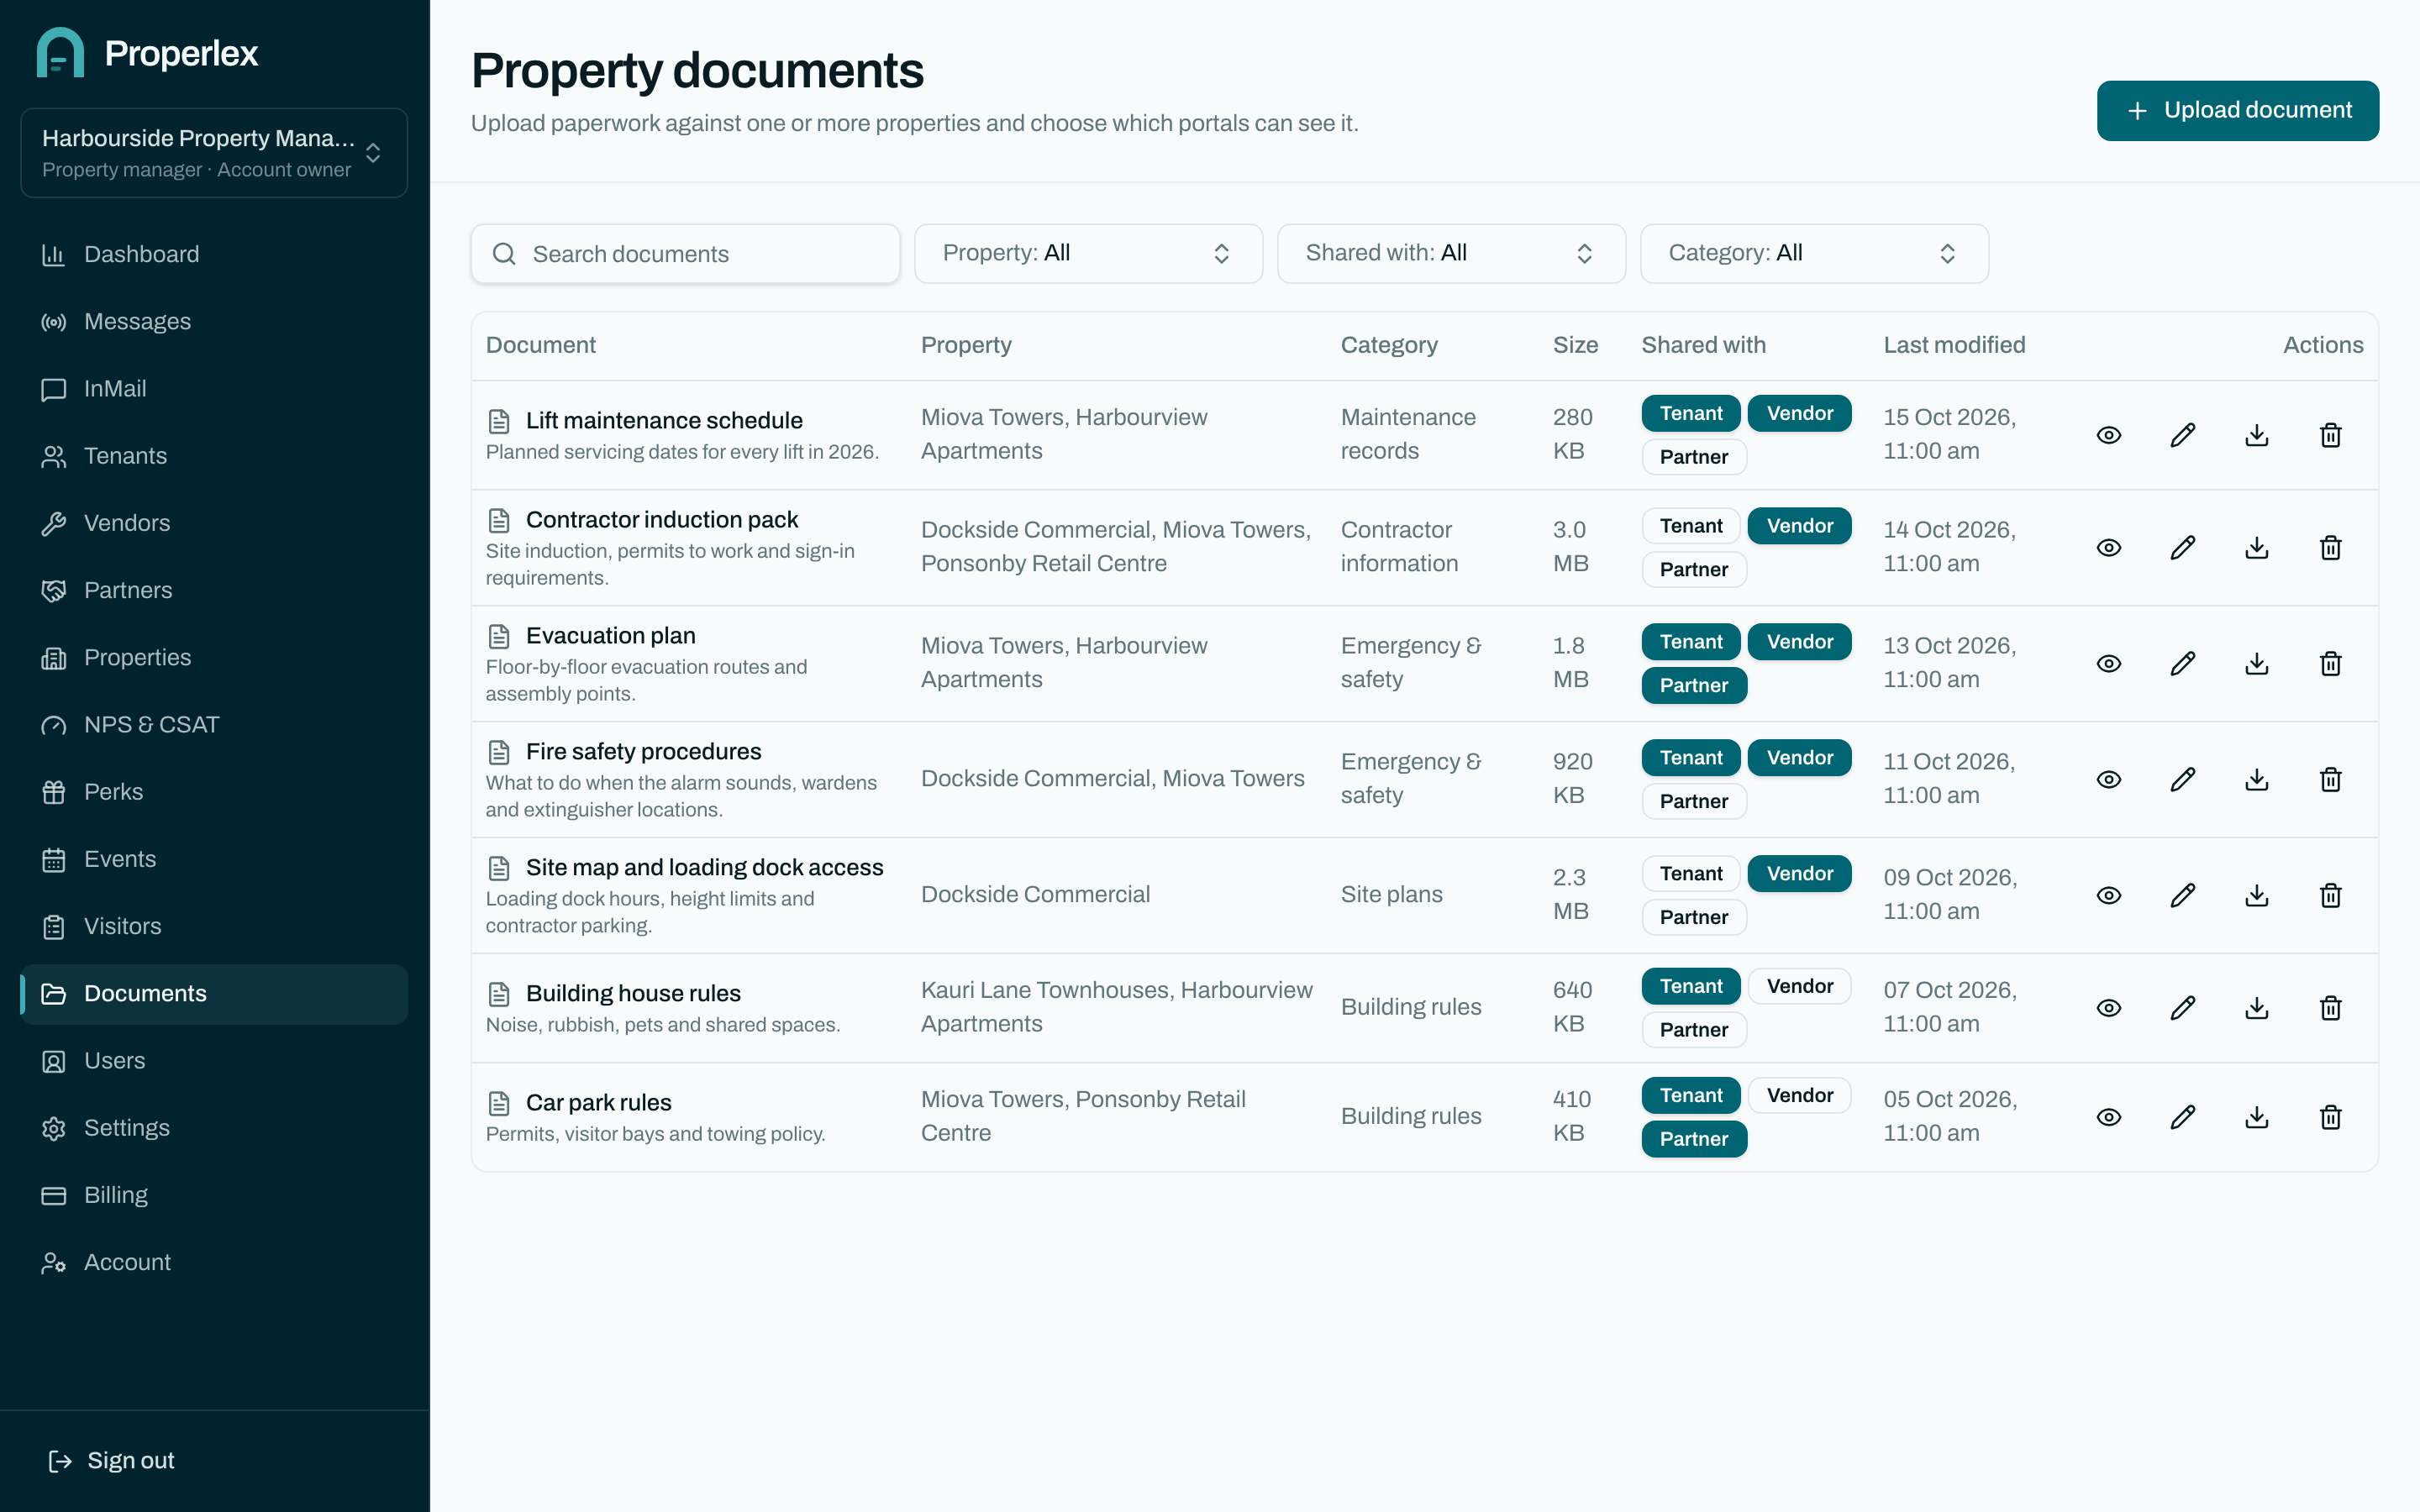Viewport: 2420px width, 1512px height.
Task: Open the Lift maintenance schedule file icon
Action: click(x=499, y=421)
